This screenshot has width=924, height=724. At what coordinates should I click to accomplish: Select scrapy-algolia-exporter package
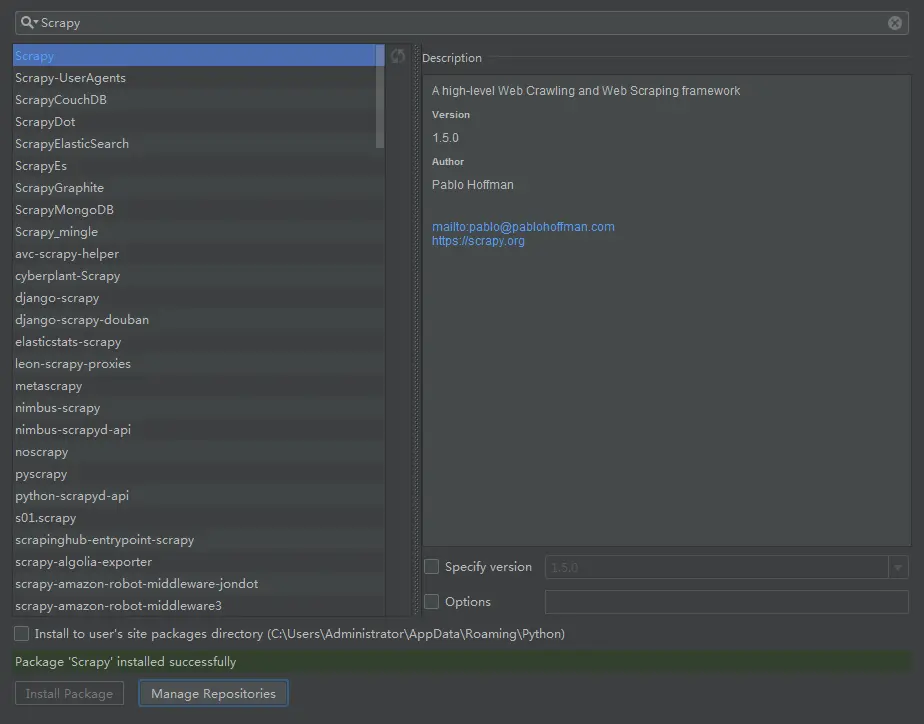(199, 561)
